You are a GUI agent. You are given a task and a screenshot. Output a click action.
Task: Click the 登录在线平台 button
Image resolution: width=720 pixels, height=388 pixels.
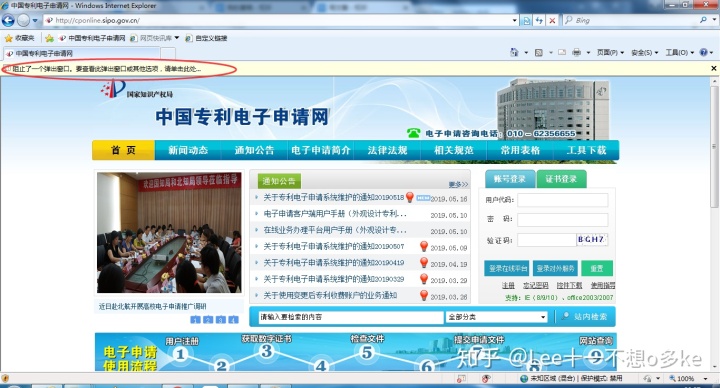(506, 269)
